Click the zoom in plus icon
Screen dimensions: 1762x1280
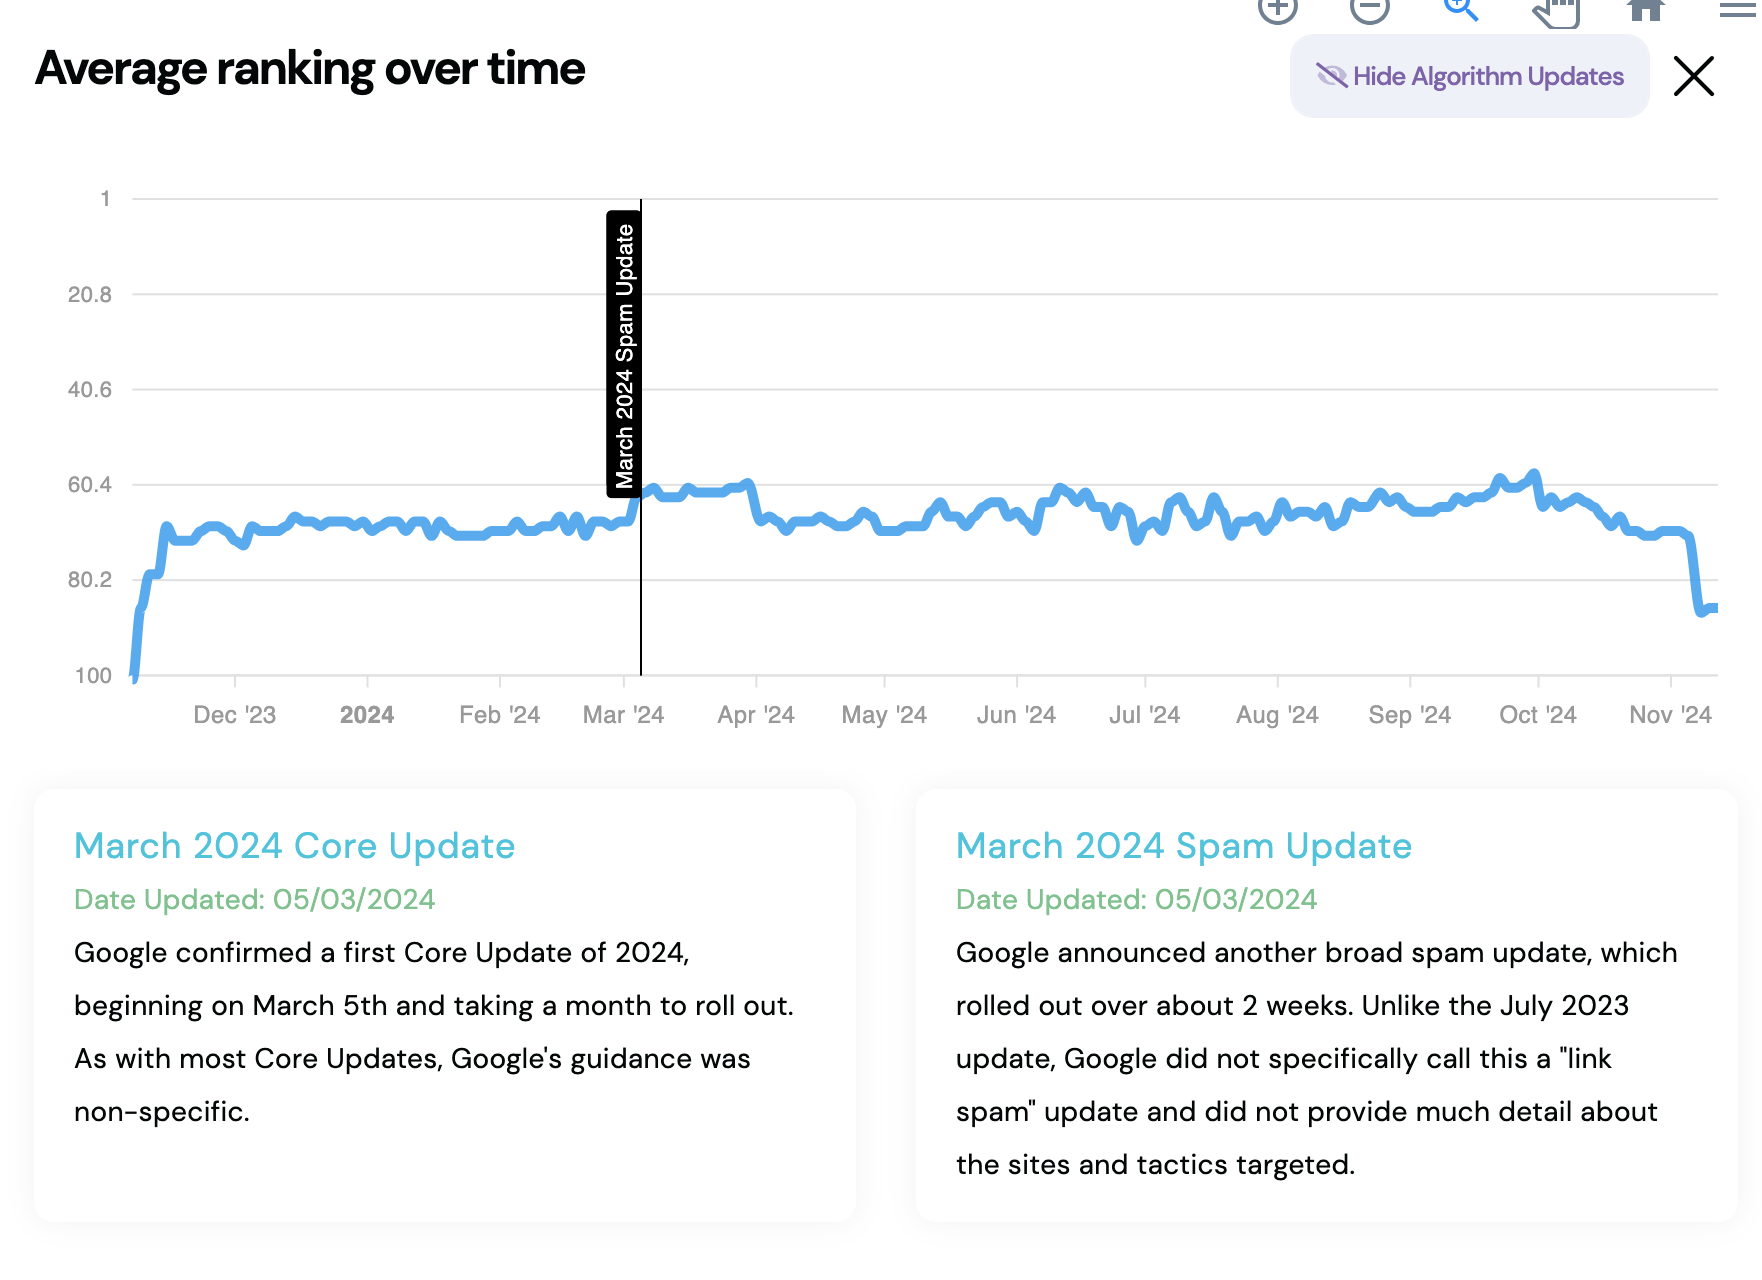tap(1277, 9)
